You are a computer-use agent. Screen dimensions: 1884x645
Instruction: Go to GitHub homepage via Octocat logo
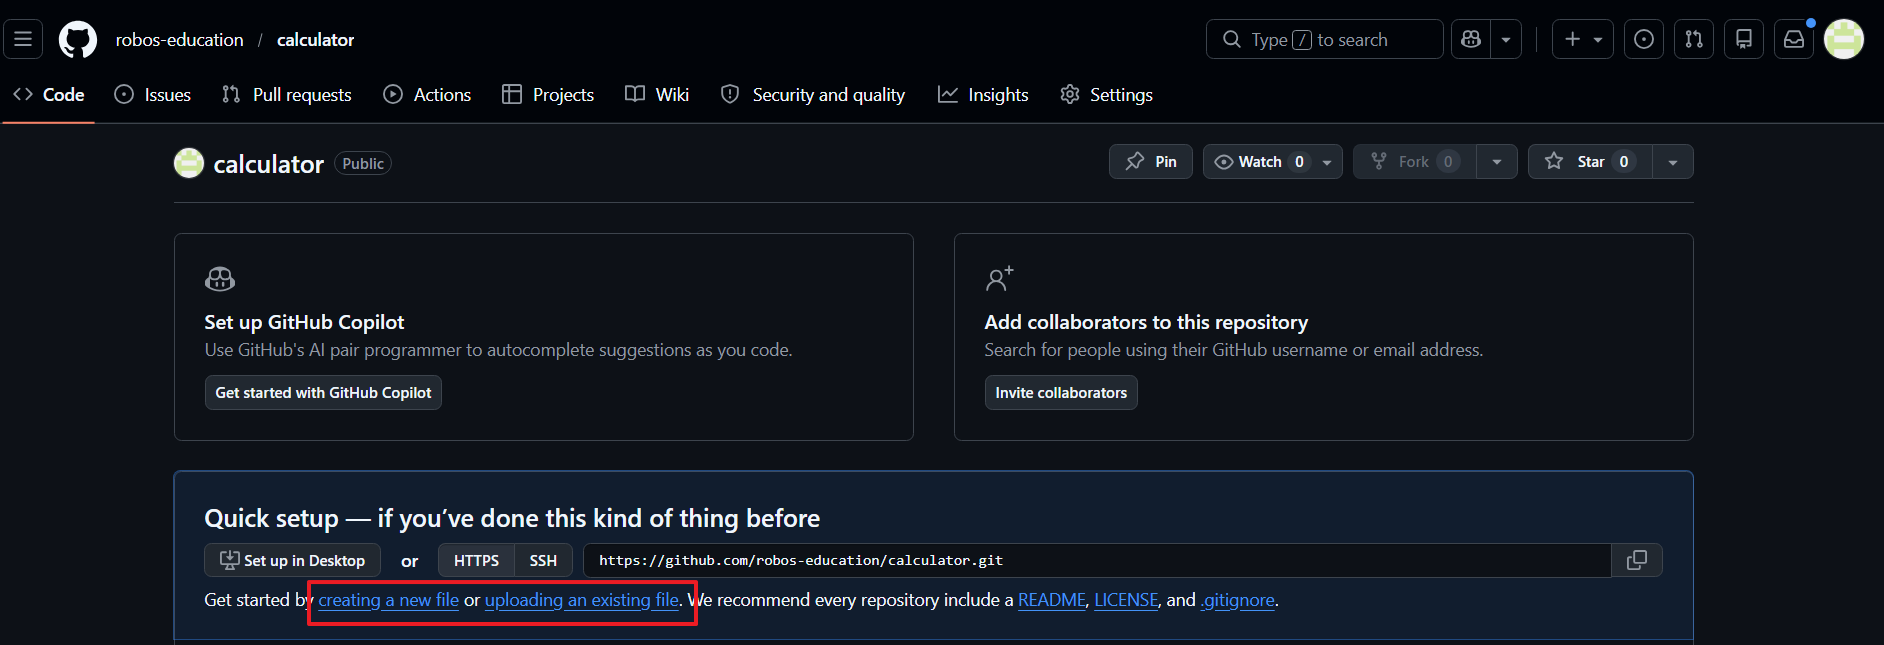78,40
